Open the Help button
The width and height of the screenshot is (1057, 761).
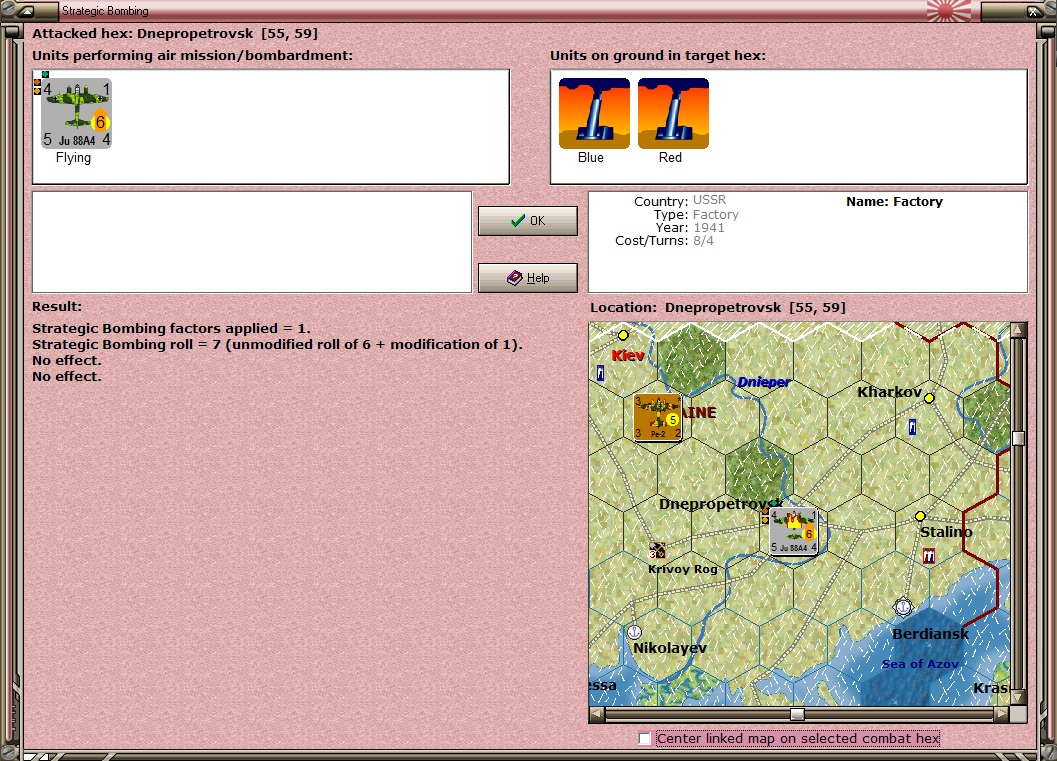click(x=528, y=278)
